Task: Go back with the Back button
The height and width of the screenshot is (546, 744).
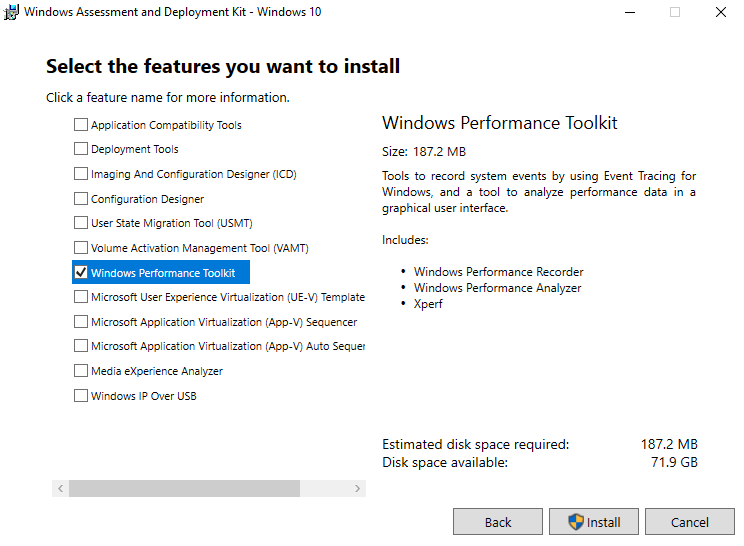Action: coord(498,522)
